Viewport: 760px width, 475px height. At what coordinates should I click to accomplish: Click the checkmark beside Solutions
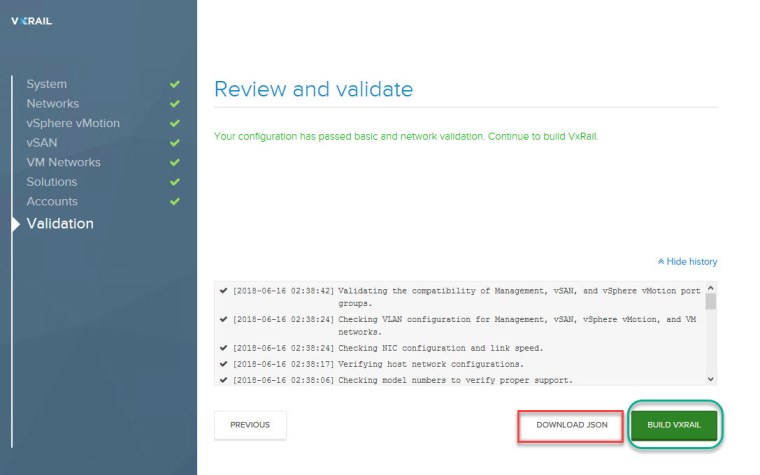click(x=175, y=182)
